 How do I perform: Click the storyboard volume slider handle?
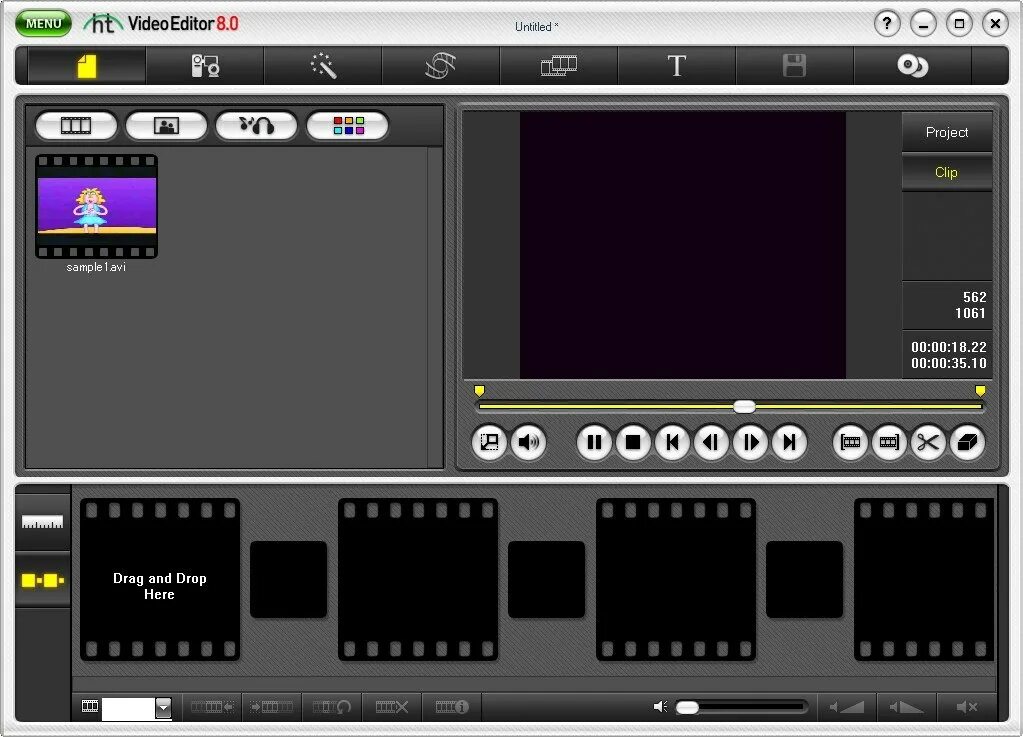[687, 708]
